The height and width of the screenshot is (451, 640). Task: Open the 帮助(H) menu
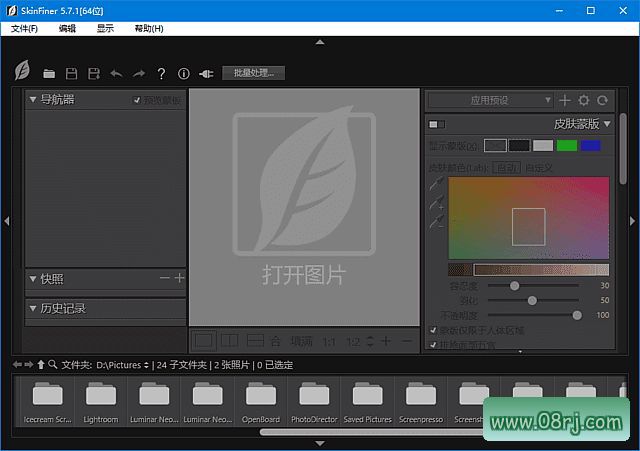click(x=149, y=29)
